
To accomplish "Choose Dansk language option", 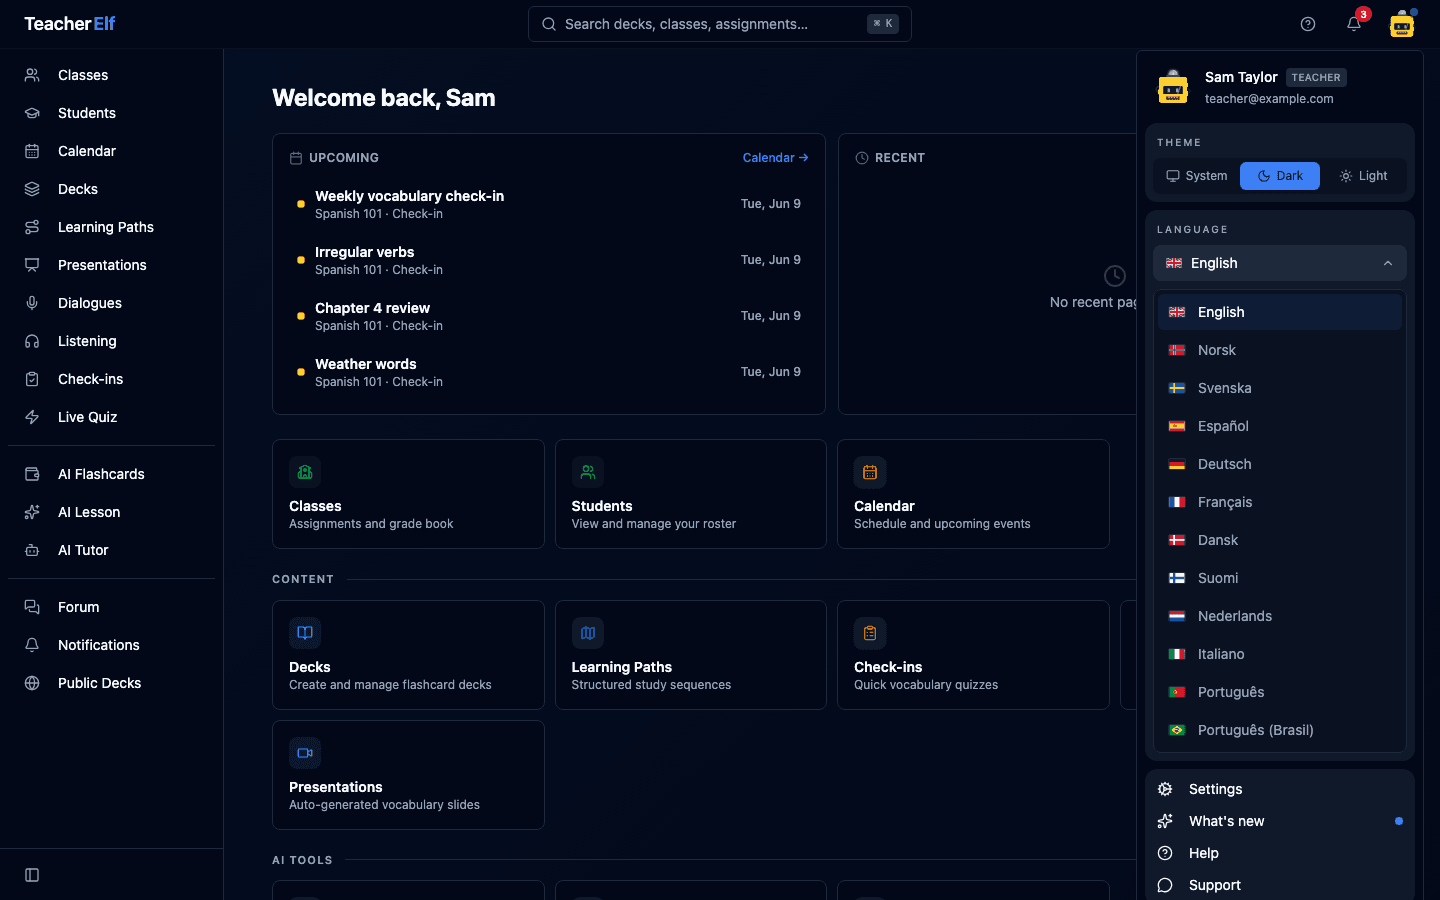I will (x=1280, y=540).
